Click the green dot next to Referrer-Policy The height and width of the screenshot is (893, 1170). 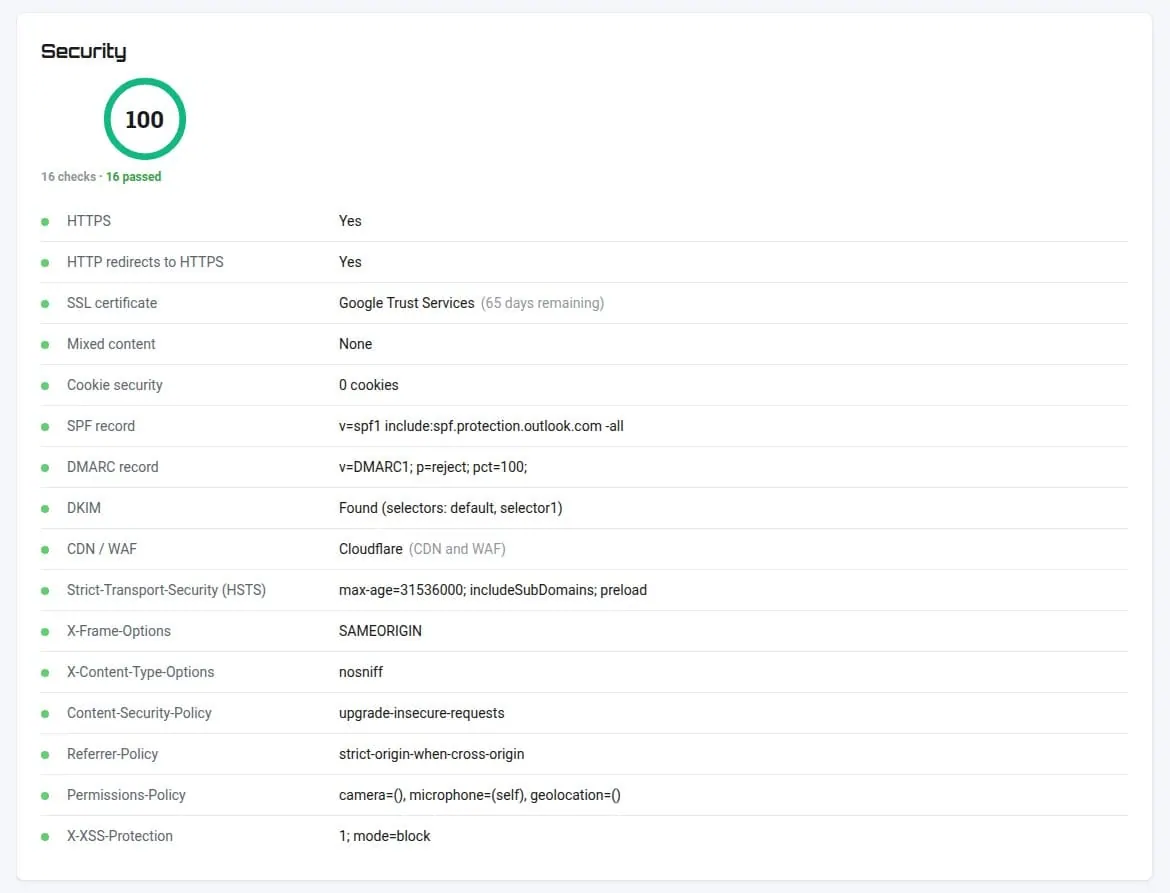45,755
